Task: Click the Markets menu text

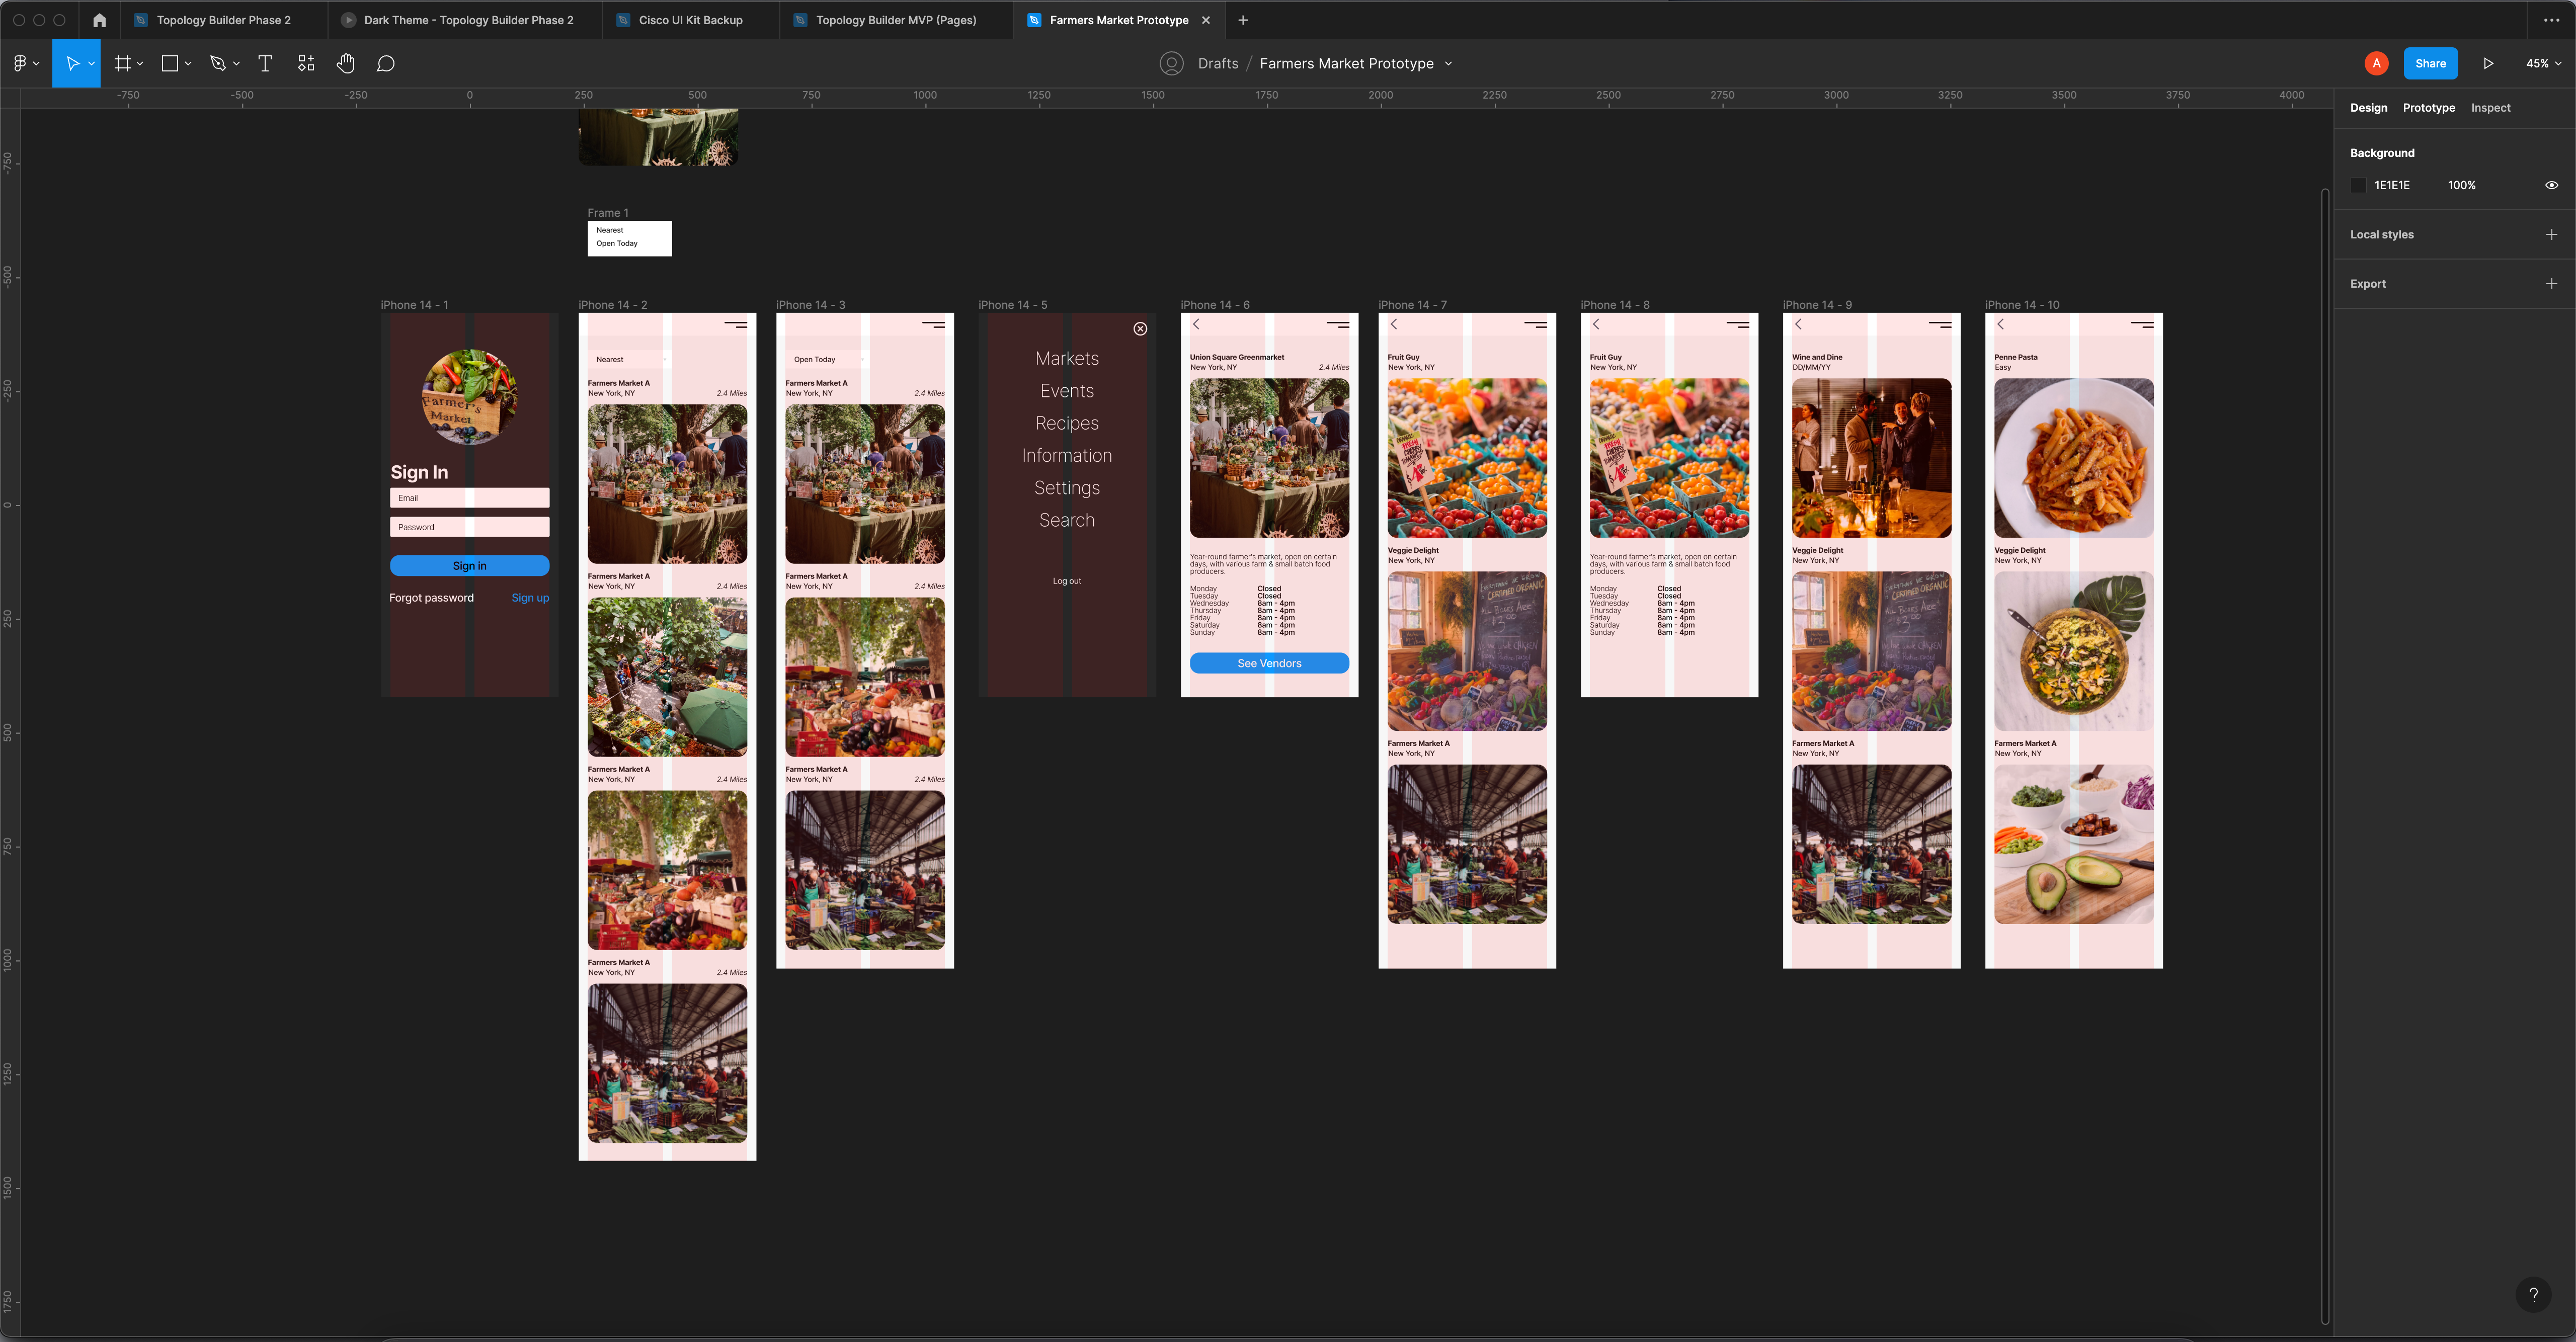Action: 1067,358
